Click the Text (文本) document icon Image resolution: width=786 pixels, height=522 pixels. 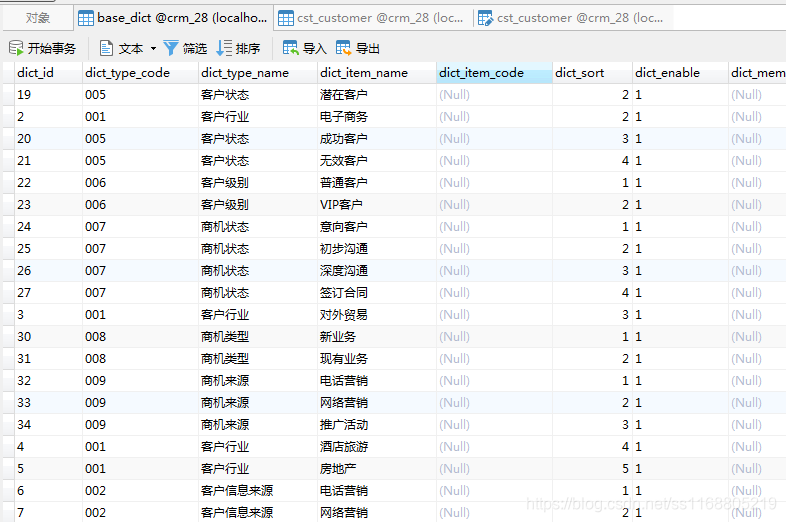click(x=106, y=48)
